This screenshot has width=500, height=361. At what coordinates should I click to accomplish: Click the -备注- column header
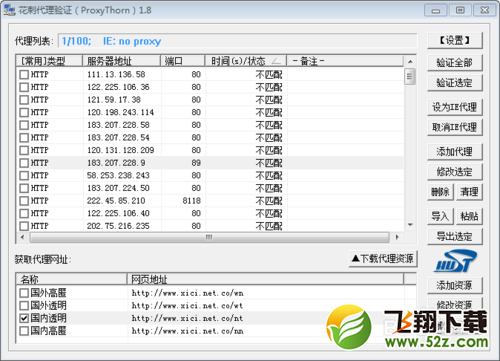coord(345,61)
